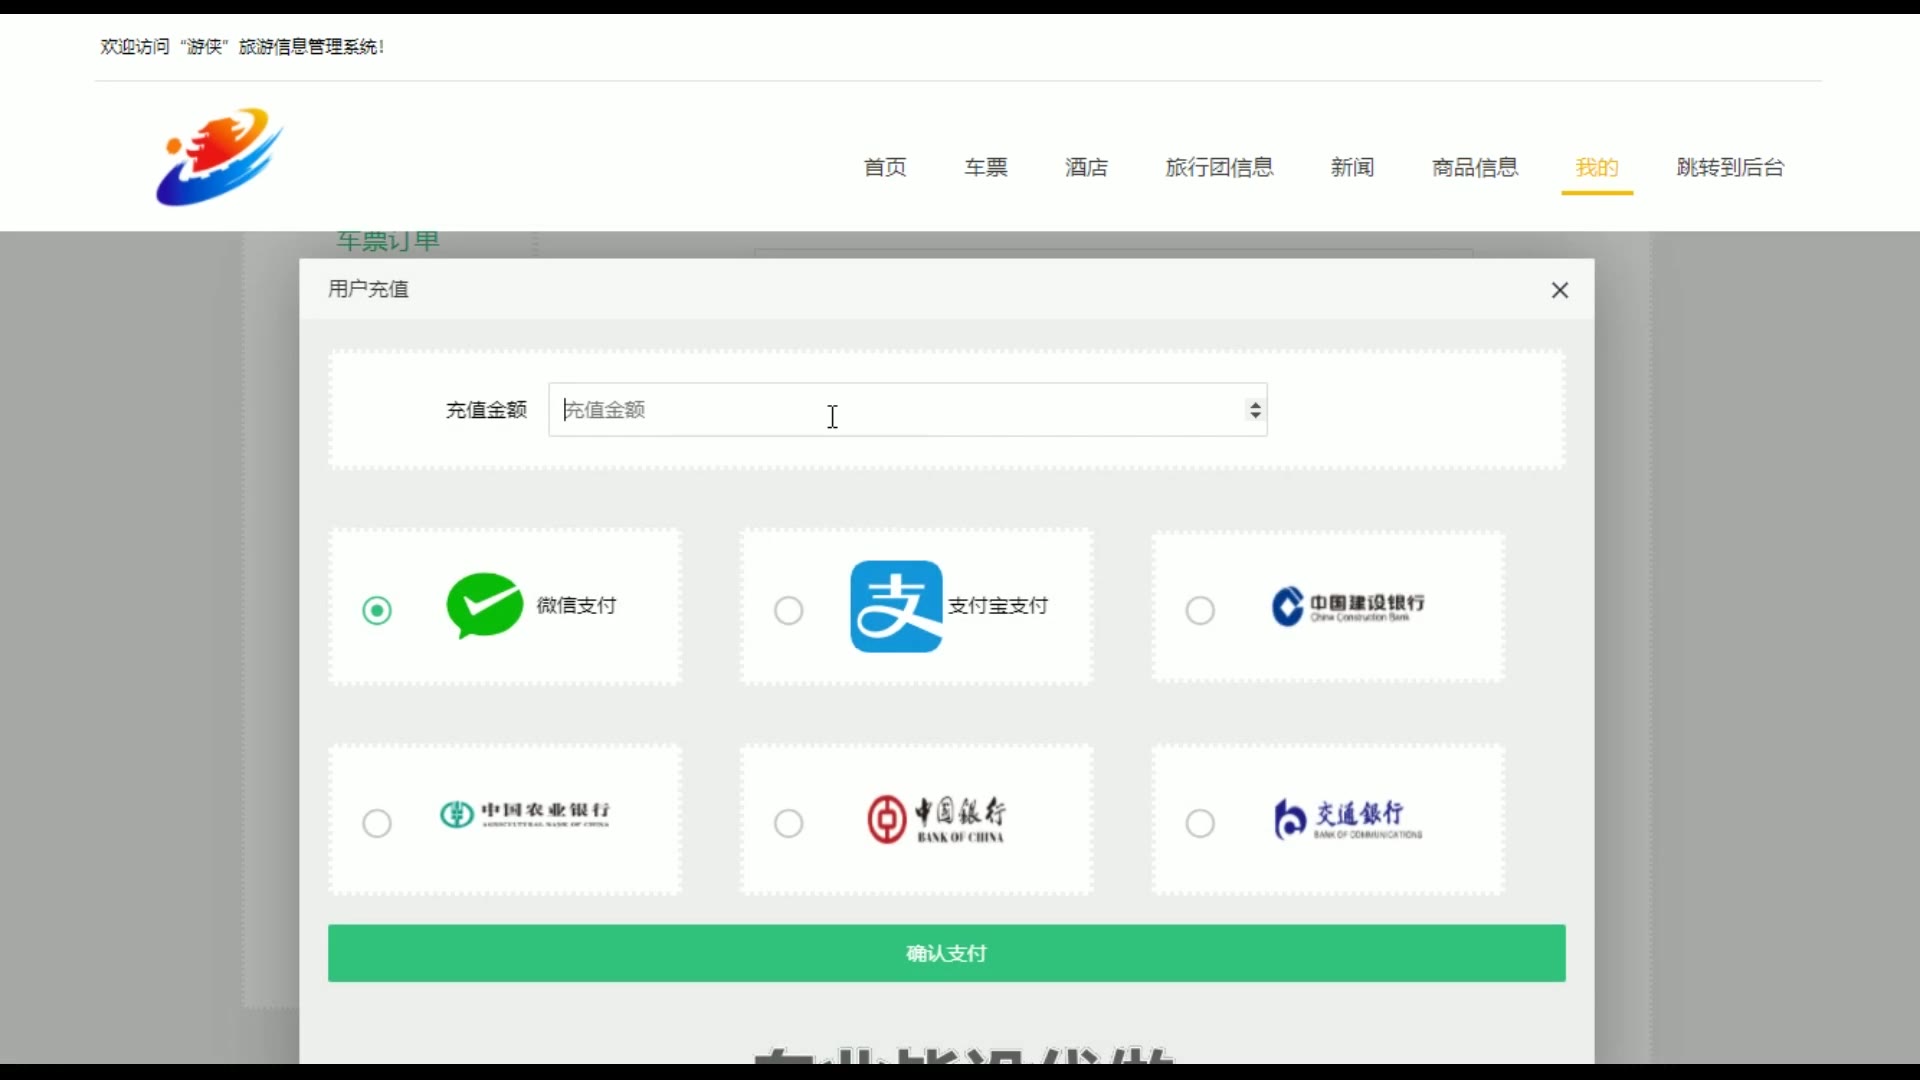Follow the 跳转到后台 link

point(1730,167)
